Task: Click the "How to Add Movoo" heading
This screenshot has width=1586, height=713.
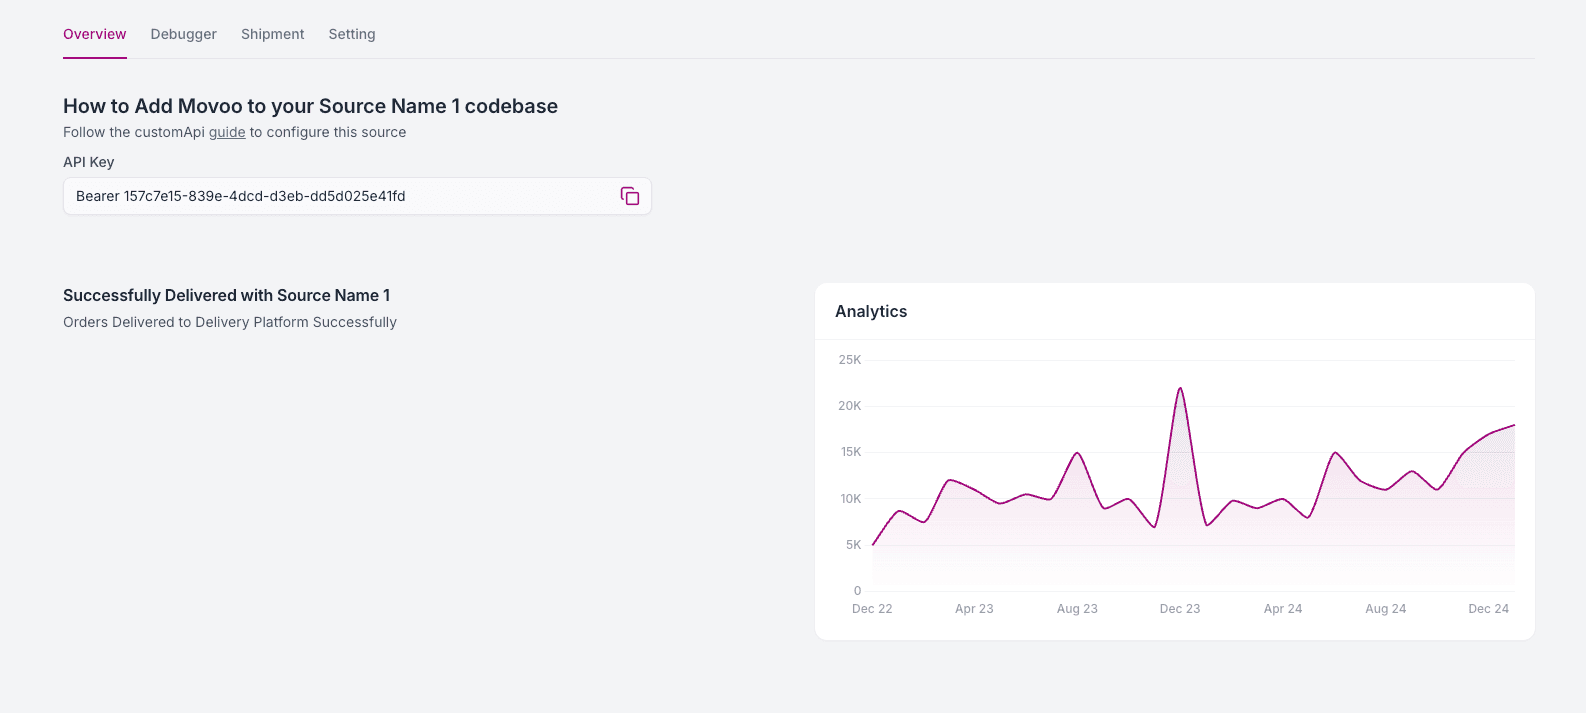Action: tap(310, 106)
